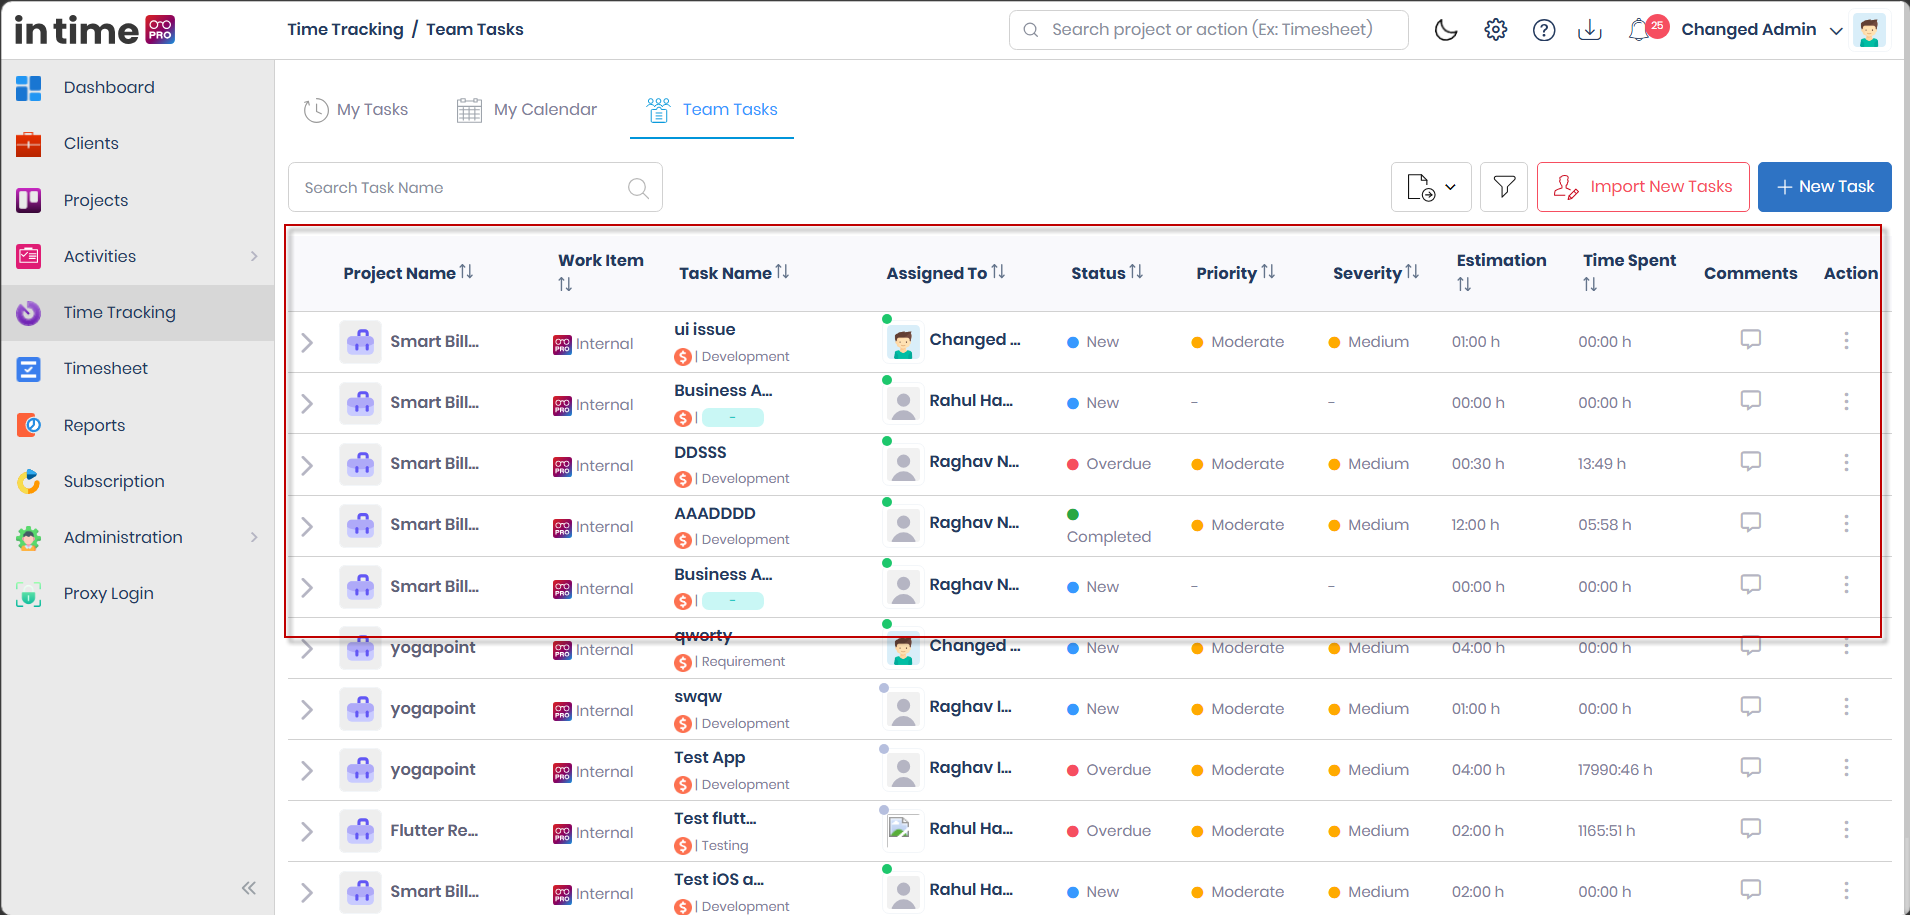Click the Time Tracking breadcrumb link

[x=345, y=30]
